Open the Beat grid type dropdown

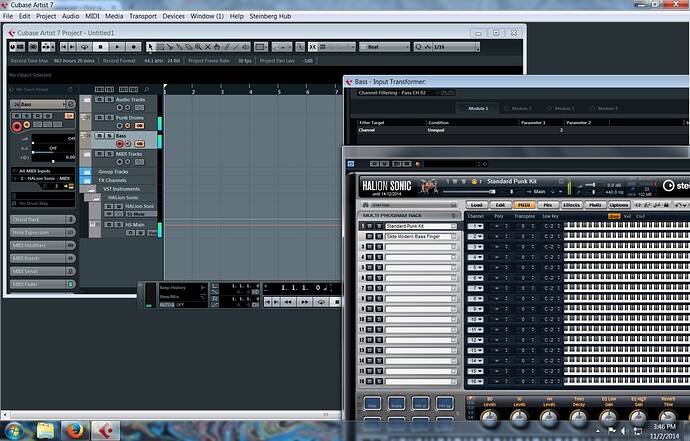click(385, 47)
